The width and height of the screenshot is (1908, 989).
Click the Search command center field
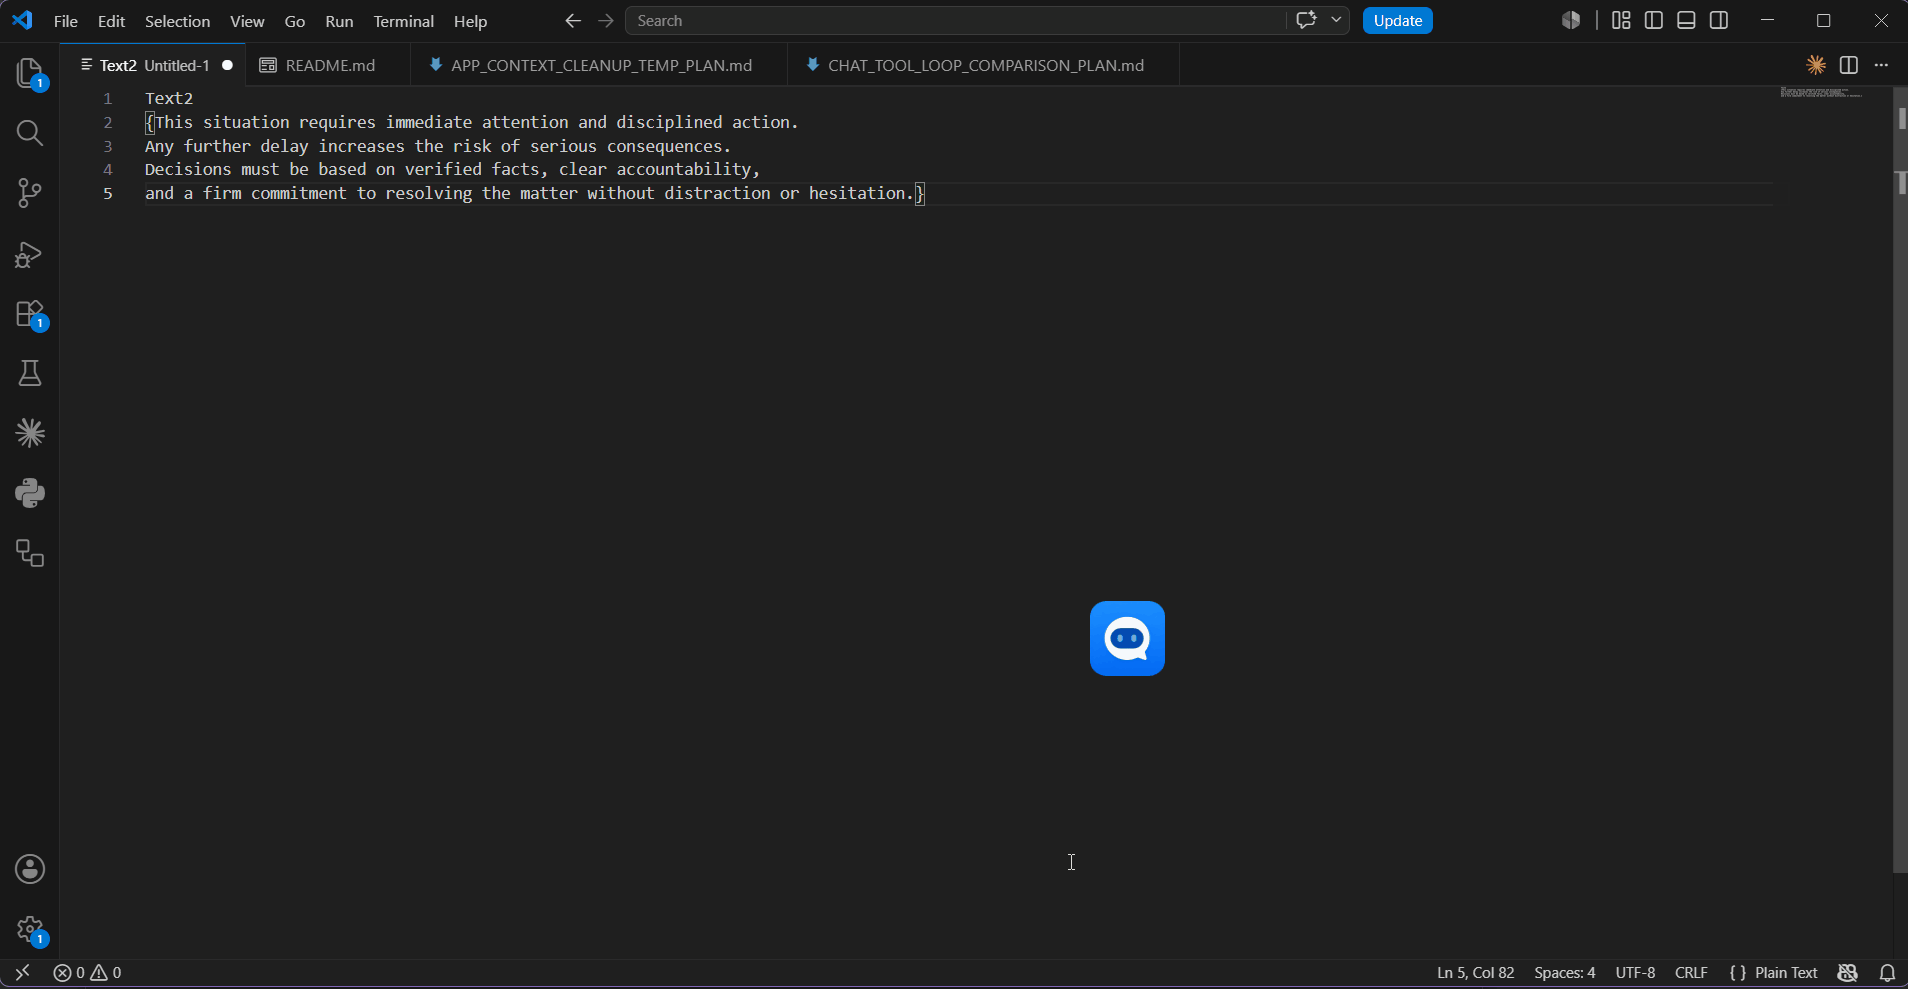point(955,20)
